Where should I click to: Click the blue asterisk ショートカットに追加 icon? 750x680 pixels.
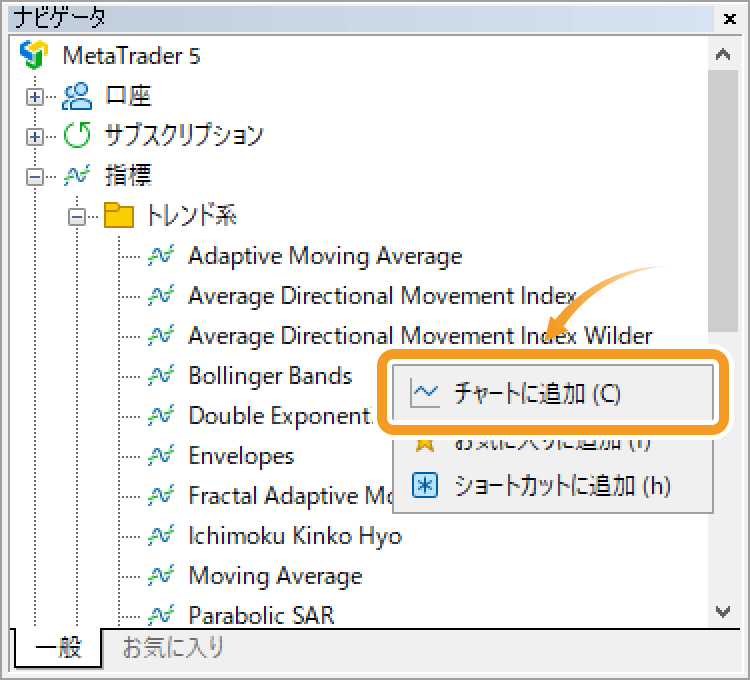(425, 485)
